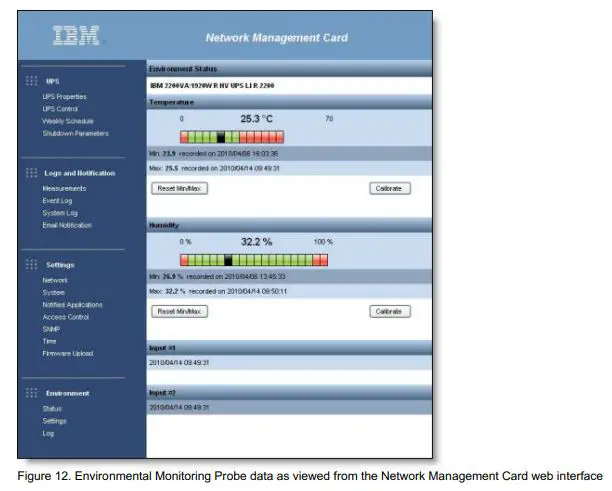612x491 pixels.
Task: Select the Settings menu heading
Action: tap(60, 265)
